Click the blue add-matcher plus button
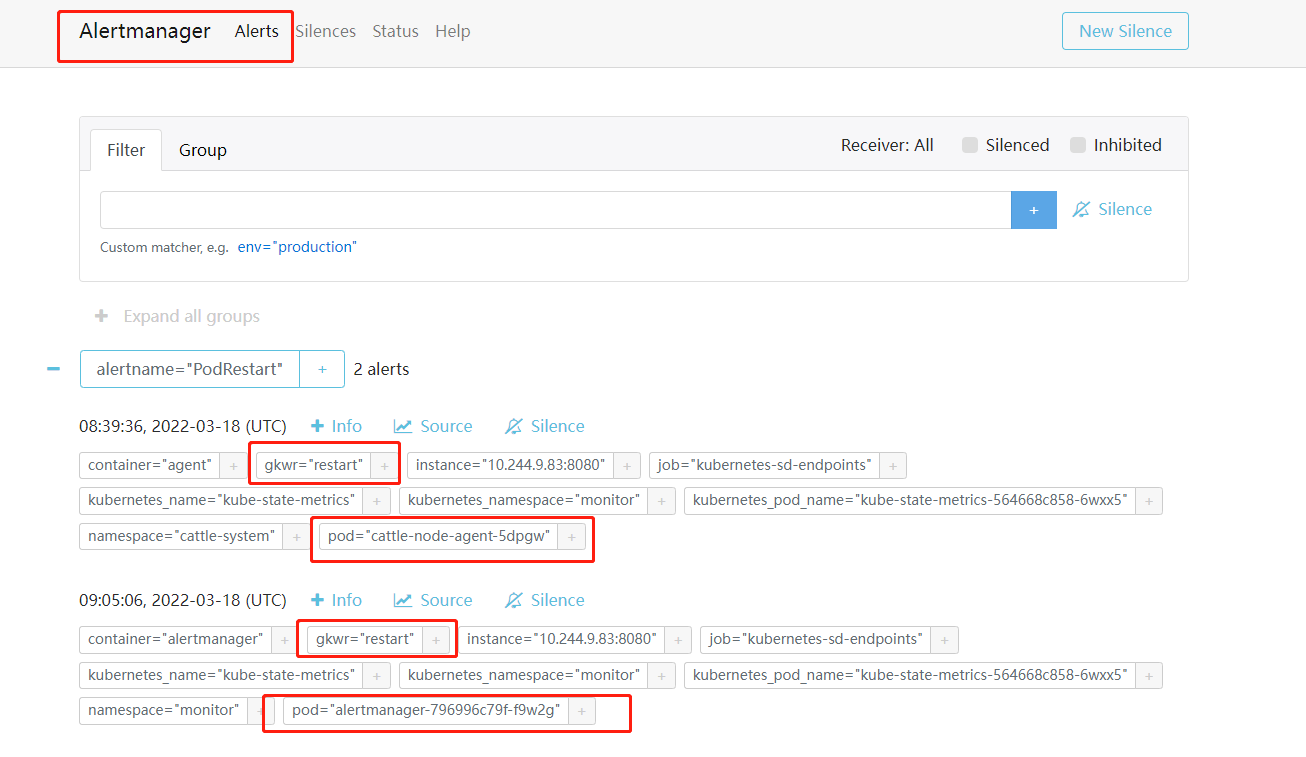Screen dimensions: 1306x757 click(1034, 210)
